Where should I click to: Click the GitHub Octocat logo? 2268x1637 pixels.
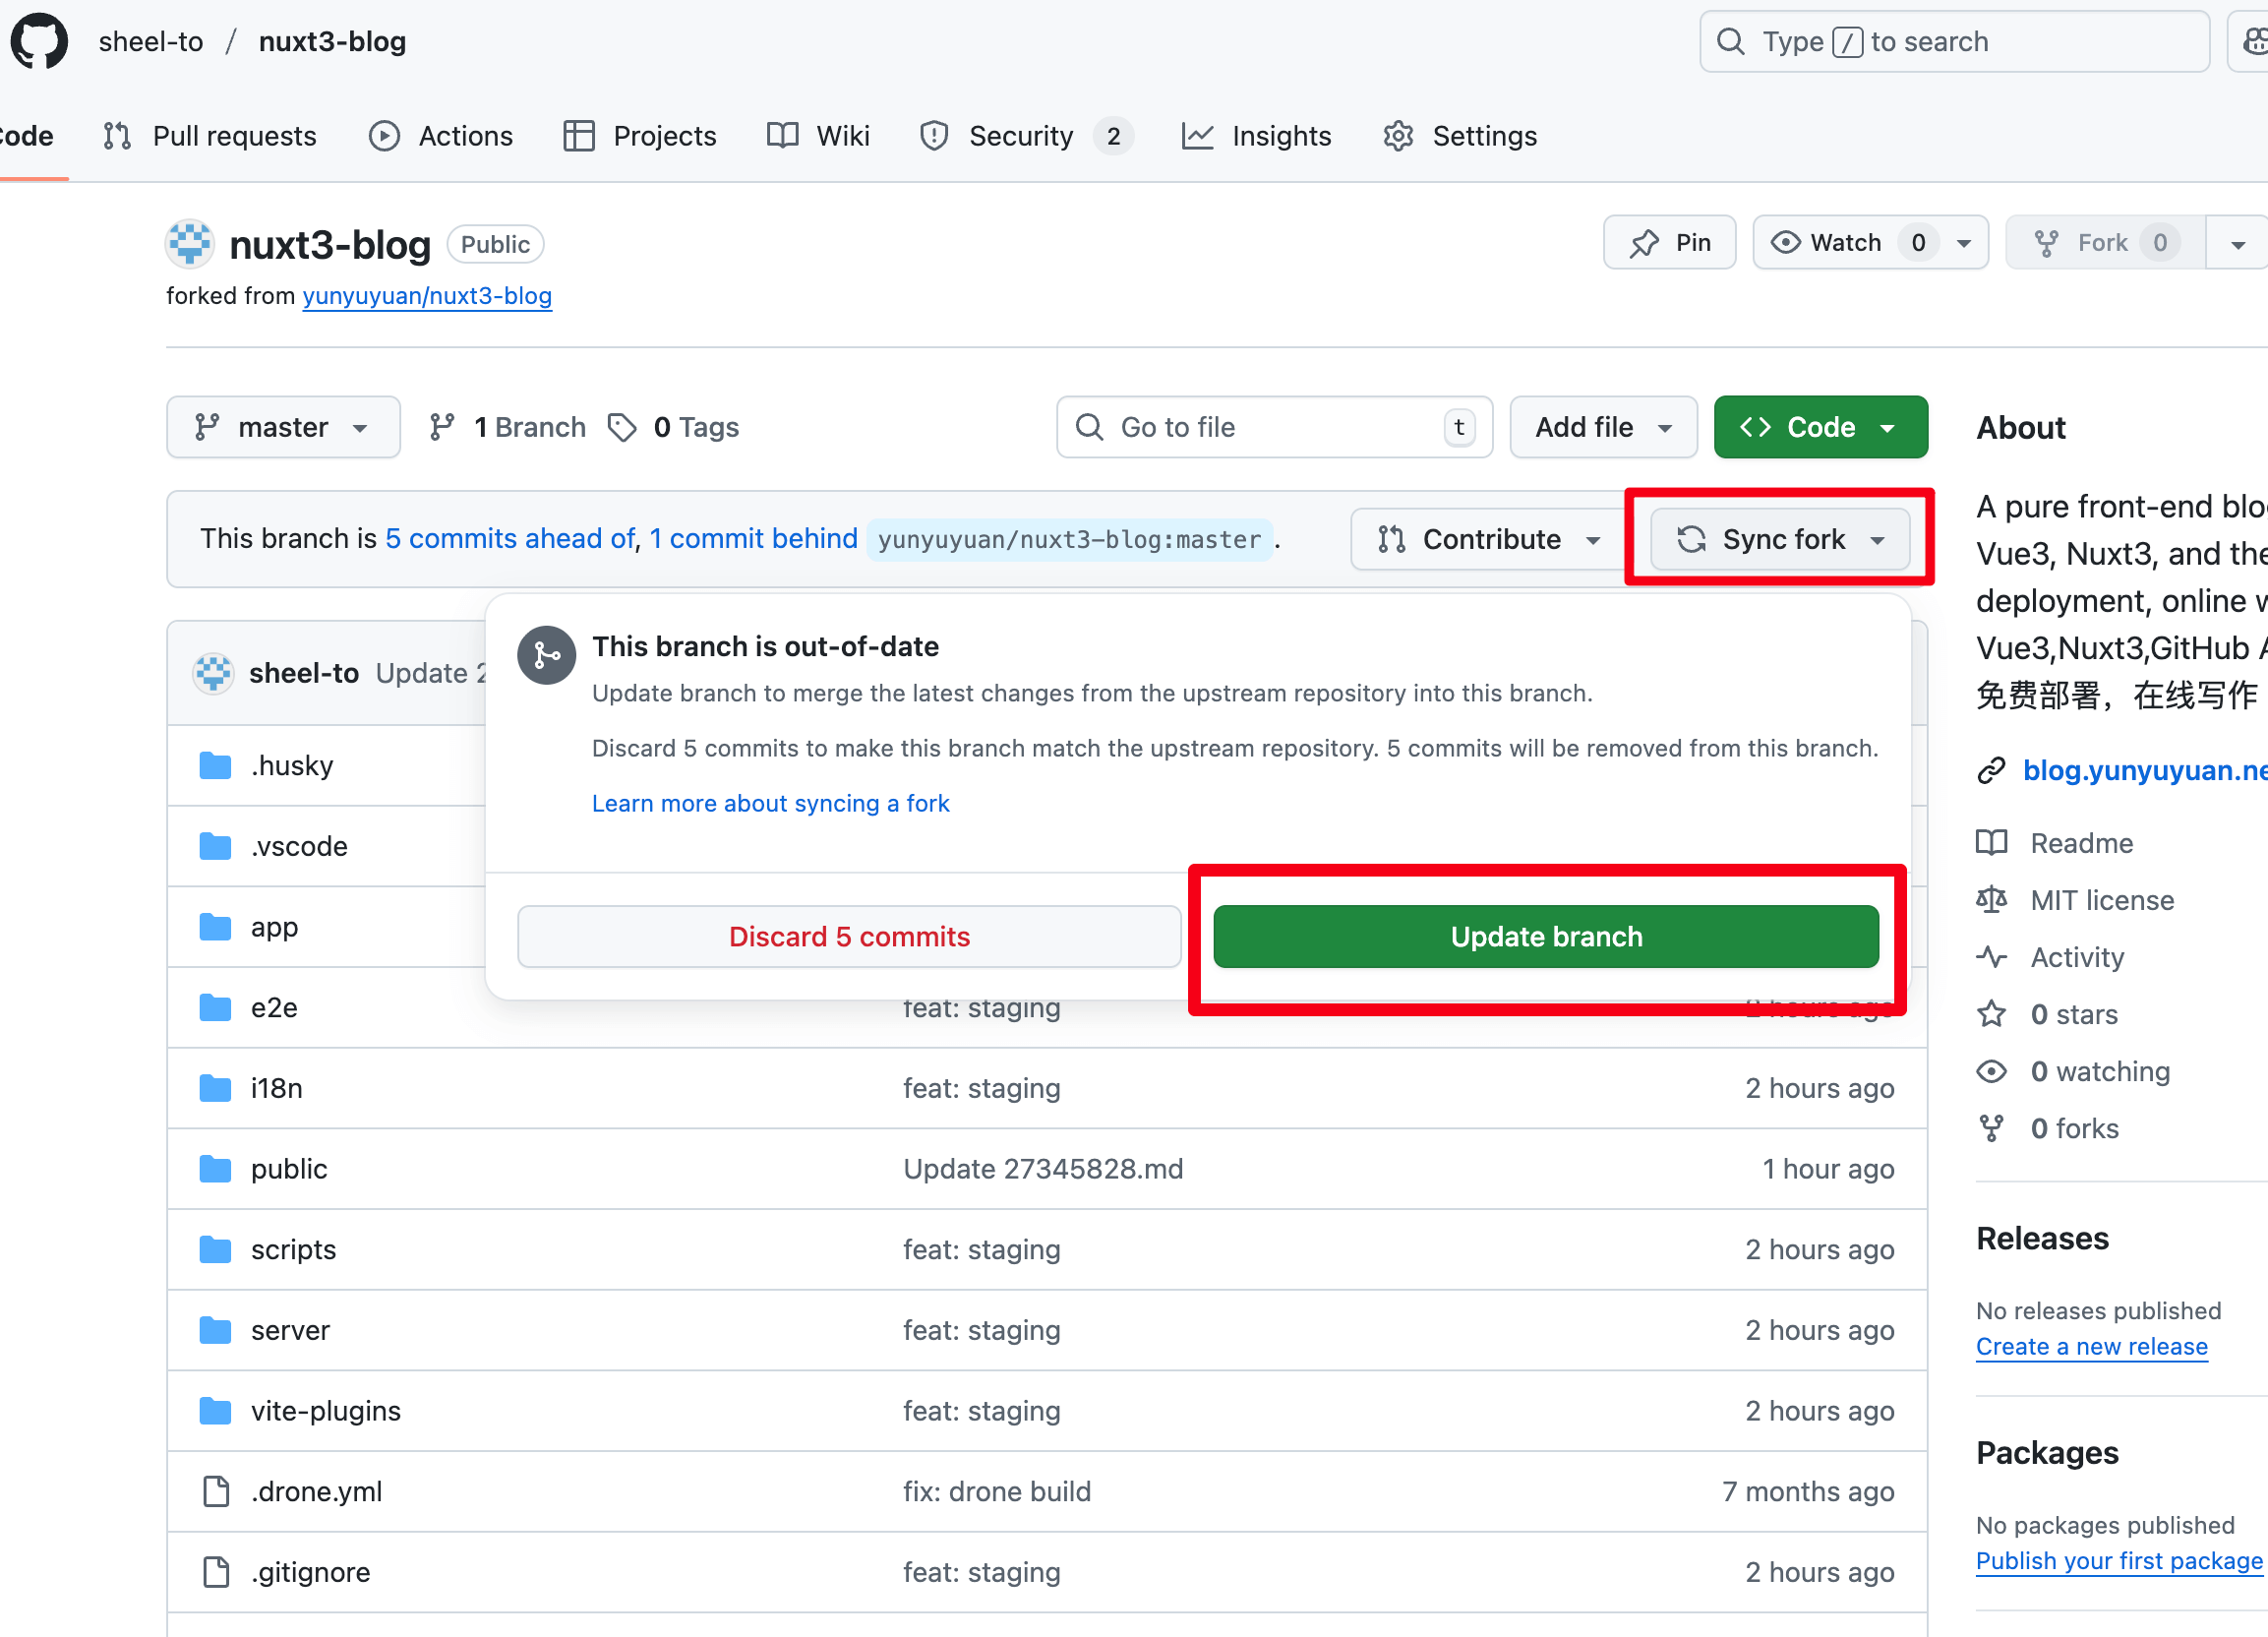tap(40, 41)
